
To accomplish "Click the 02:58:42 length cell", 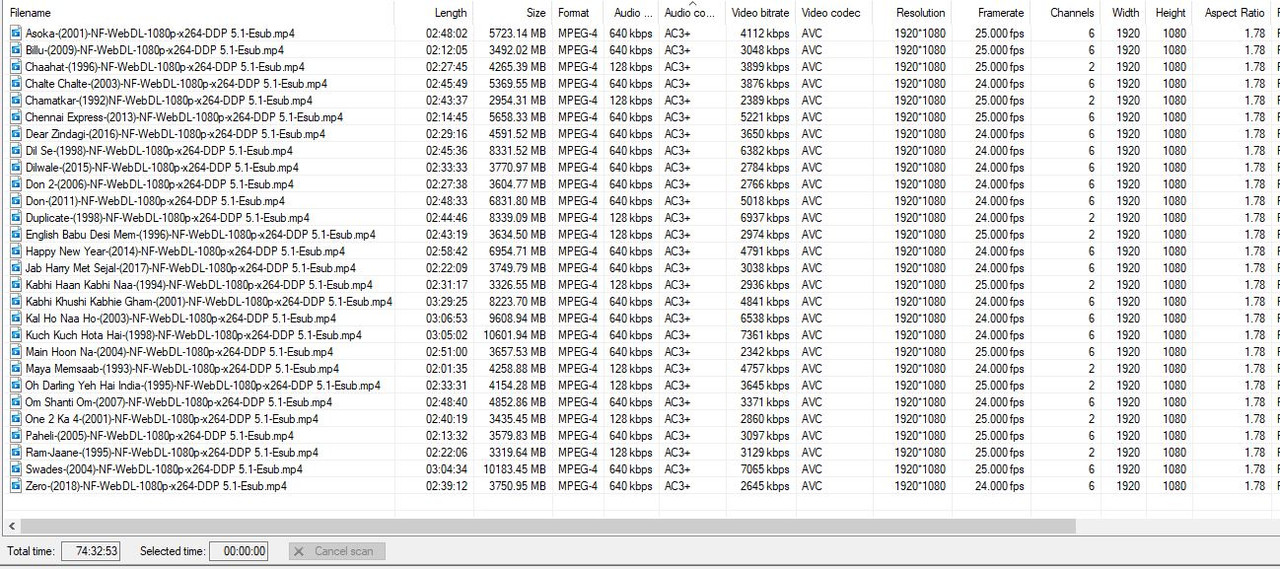I will (446, 252).
